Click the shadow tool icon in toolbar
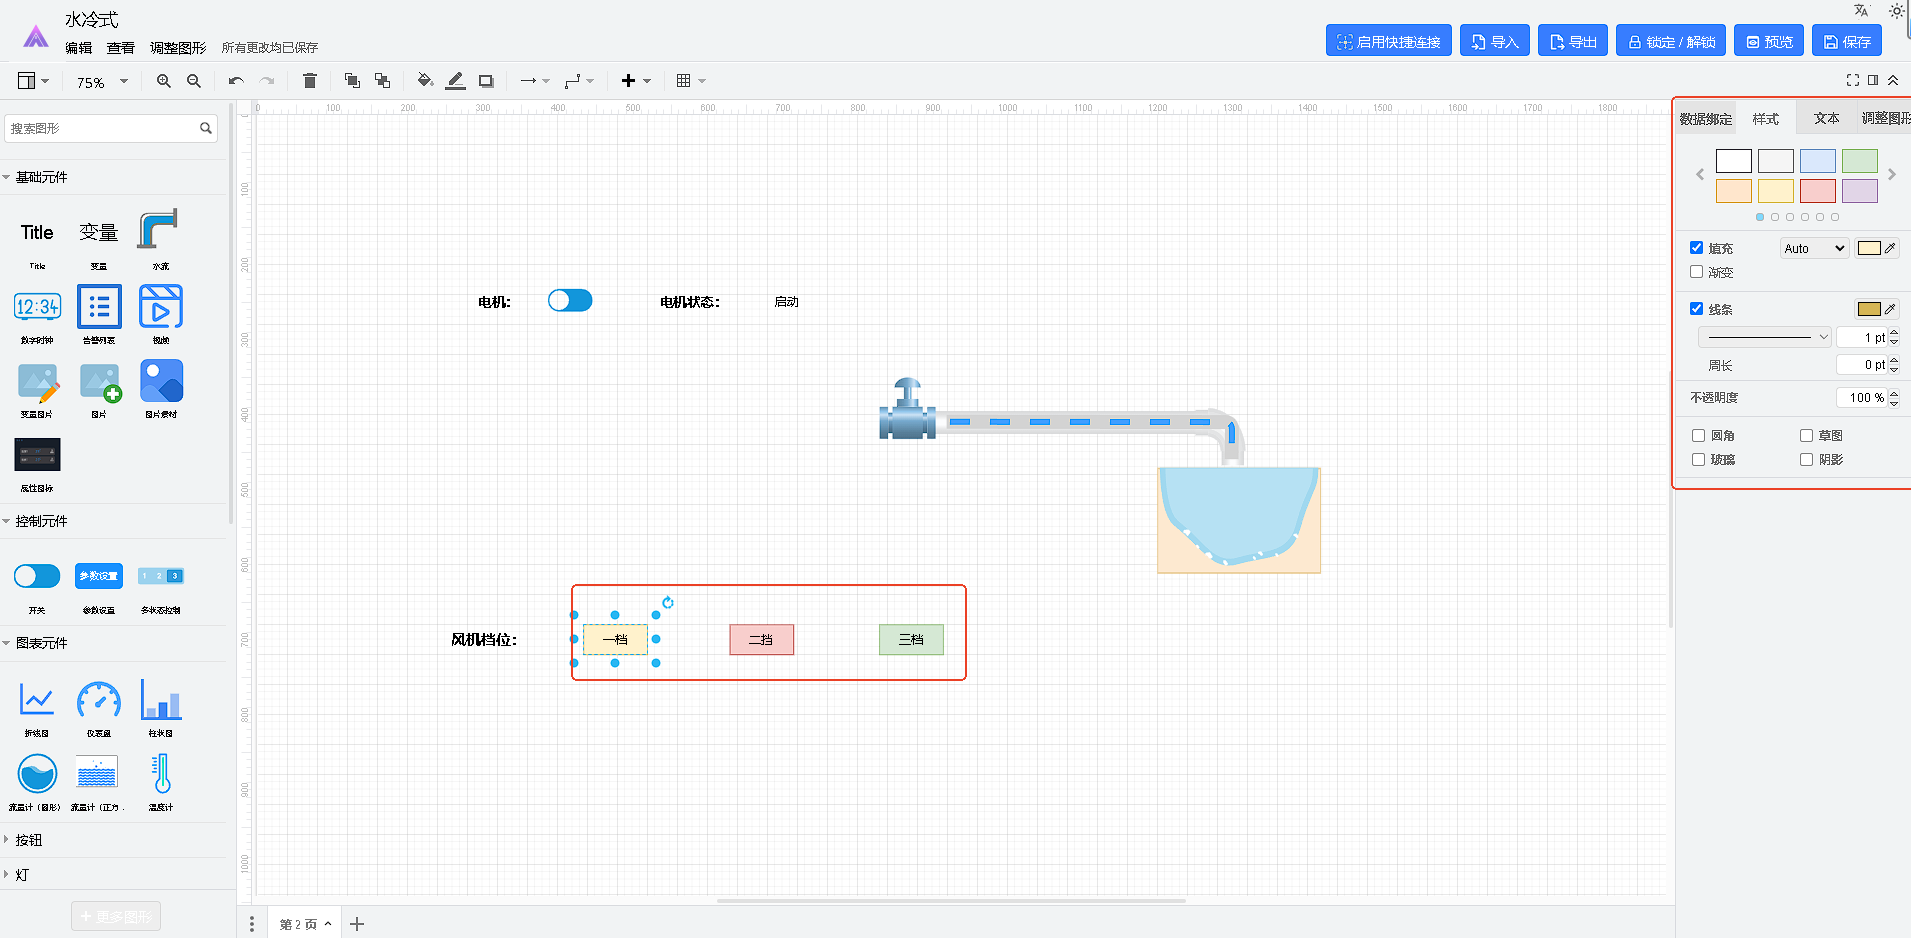Viewport: 1911px width, 938px height. pos(486,81)
